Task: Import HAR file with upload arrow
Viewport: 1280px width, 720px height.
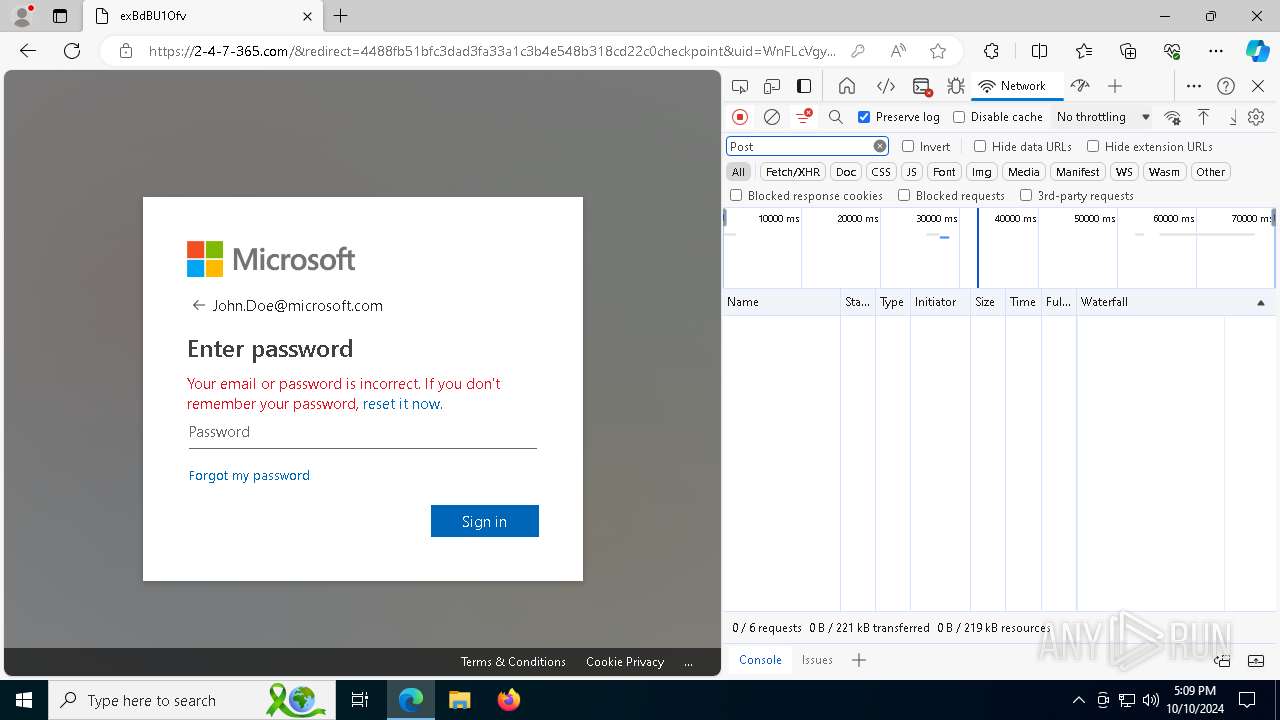Action: pos(1204,117)
